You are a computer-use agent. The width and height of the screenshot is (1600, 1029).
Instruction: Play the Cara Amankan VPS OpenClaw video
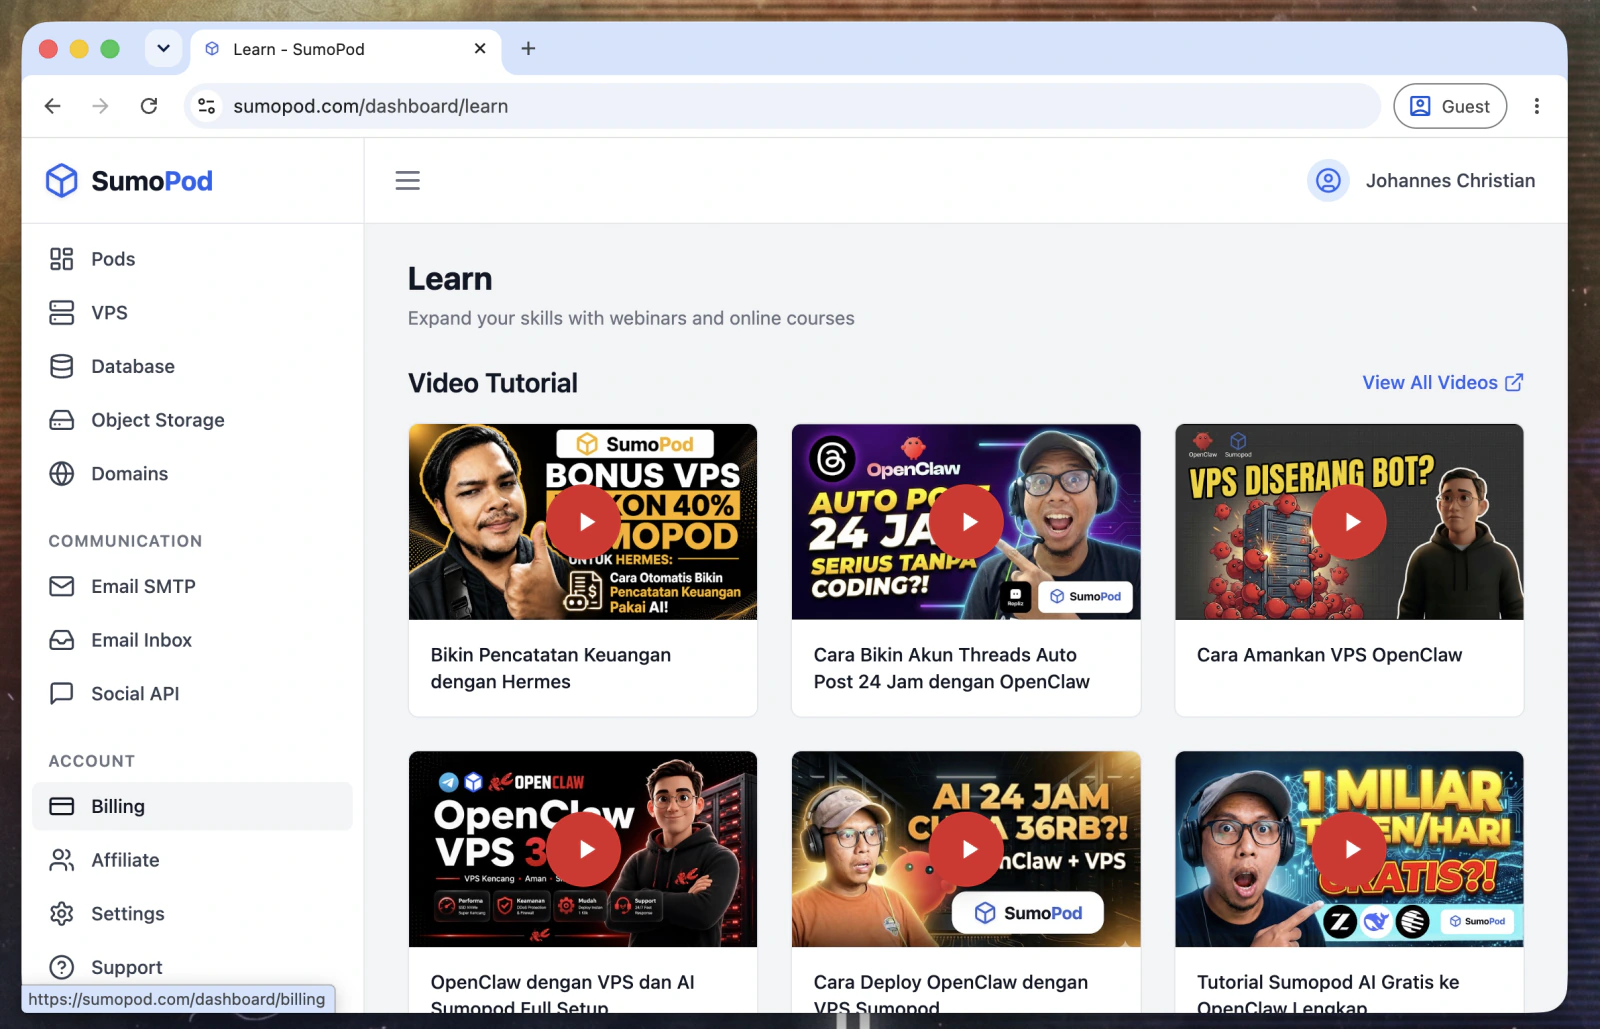[x=1350, y=522]
